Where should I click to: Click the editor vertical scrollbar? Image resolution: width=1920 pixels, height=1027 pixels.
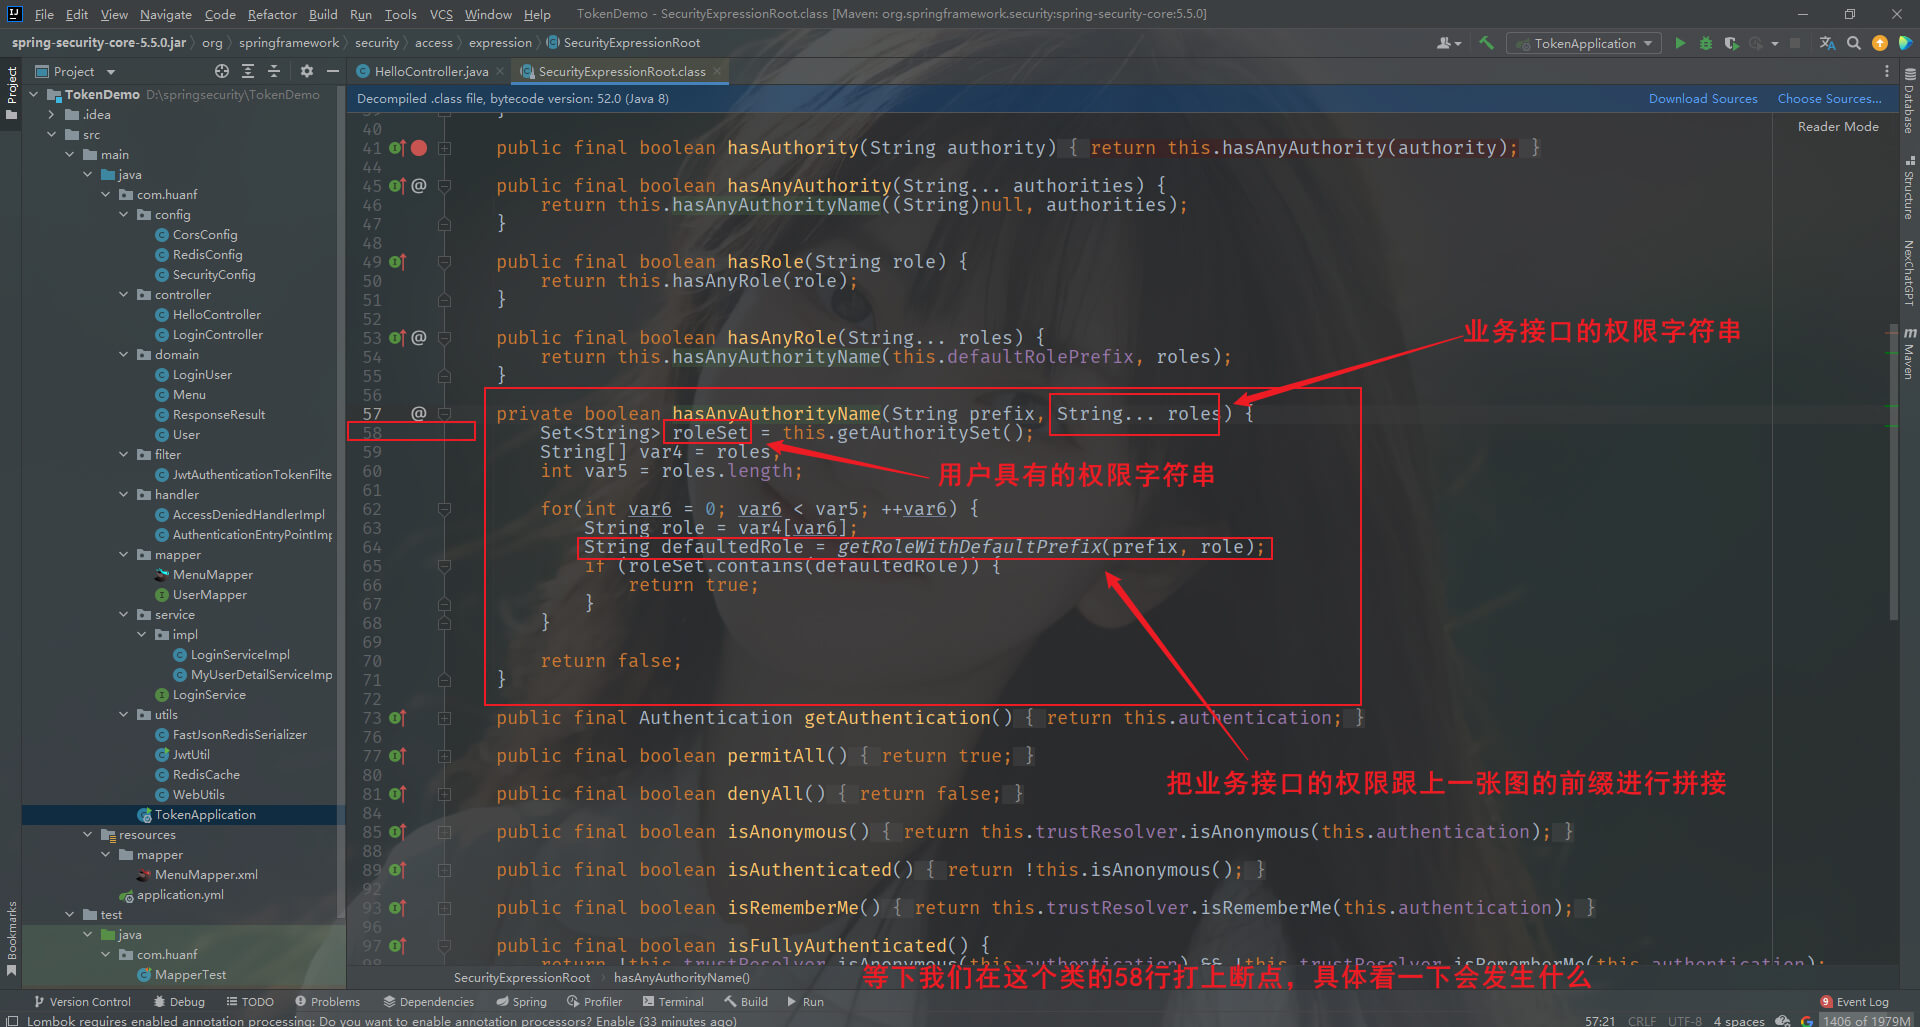click(1893, 470)
